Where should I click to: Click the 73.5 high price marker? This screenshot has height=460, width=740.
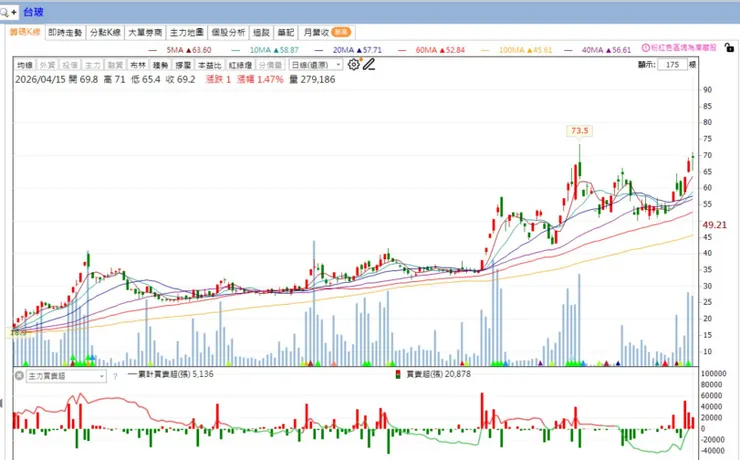click(x=580, y=131)
